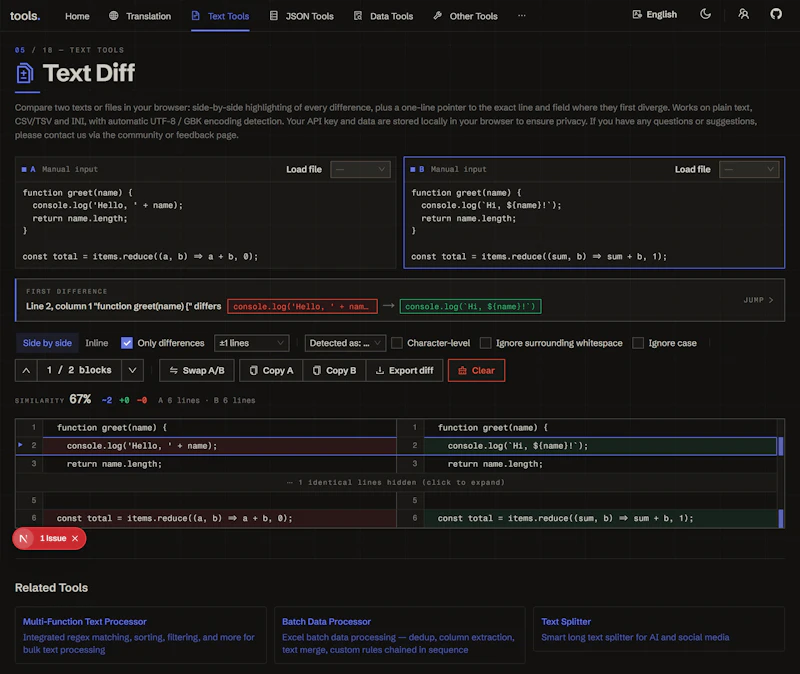800x674 pixels.
Task: Click the Data Tools icon
Action: point(358,16)
